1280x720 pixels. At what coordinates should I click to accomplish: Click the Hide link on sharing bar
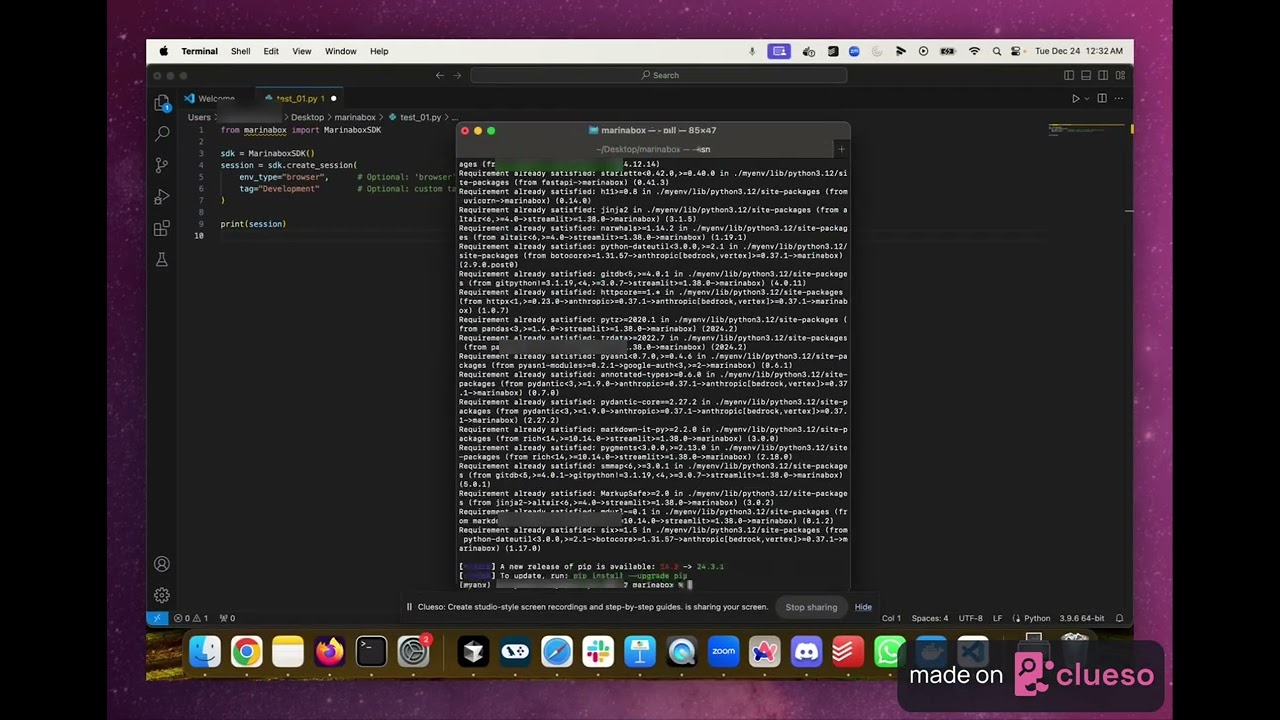click(863, 607)
